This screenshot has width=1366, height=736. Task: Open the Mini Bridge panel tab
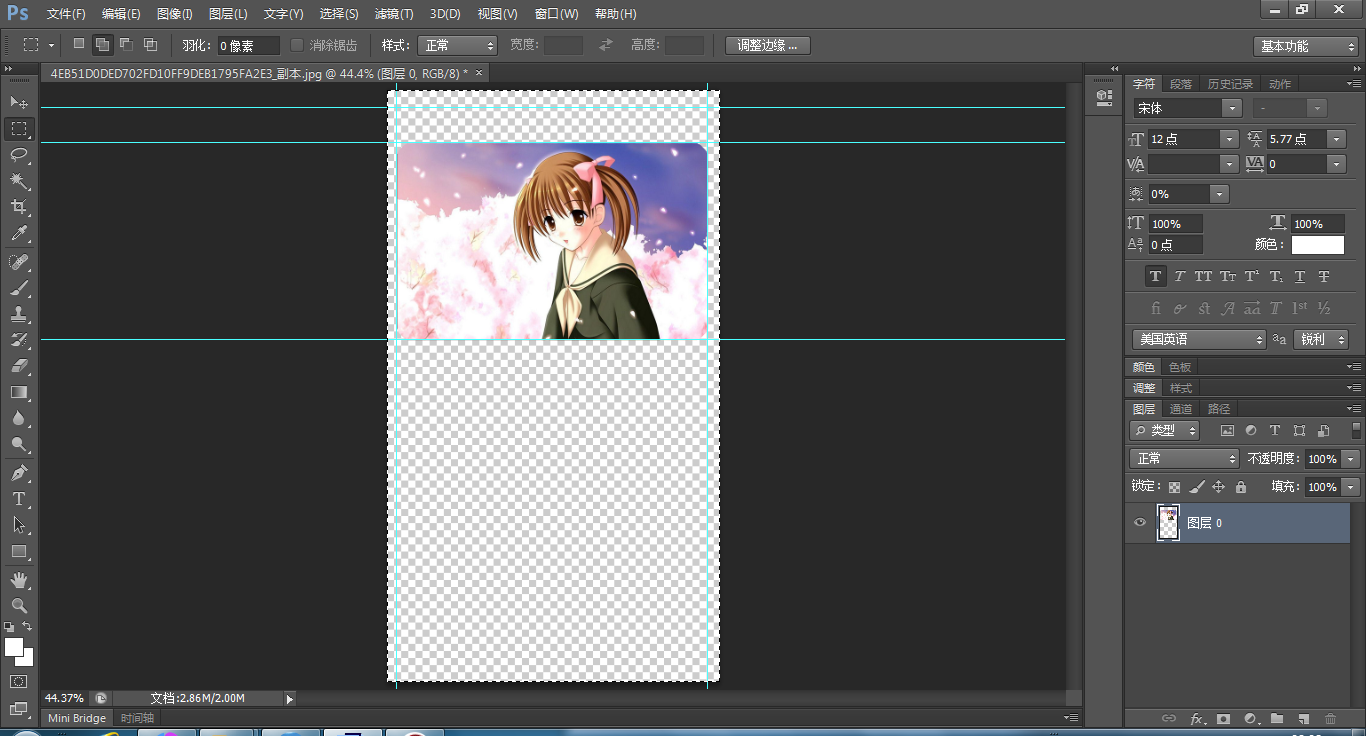click(x=77, y=718)
